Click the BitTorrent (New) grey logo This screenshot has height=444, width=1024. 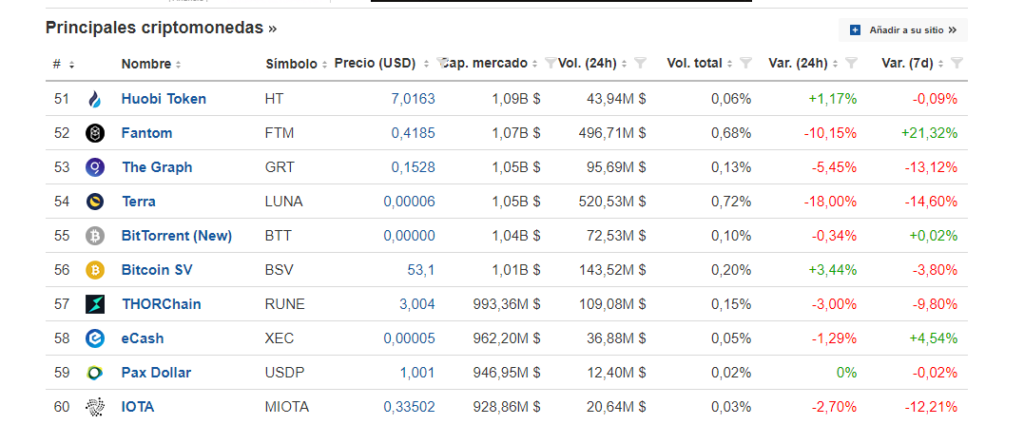[x=95, y=236]
